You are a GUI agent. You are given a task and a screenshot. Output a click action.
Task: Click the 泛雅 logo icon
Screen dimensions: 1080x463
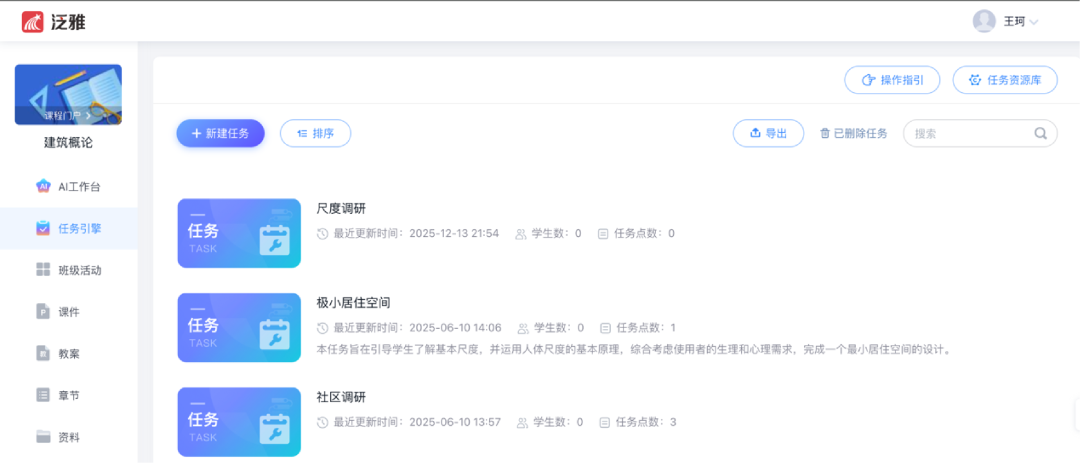click(x=33, y=22)
